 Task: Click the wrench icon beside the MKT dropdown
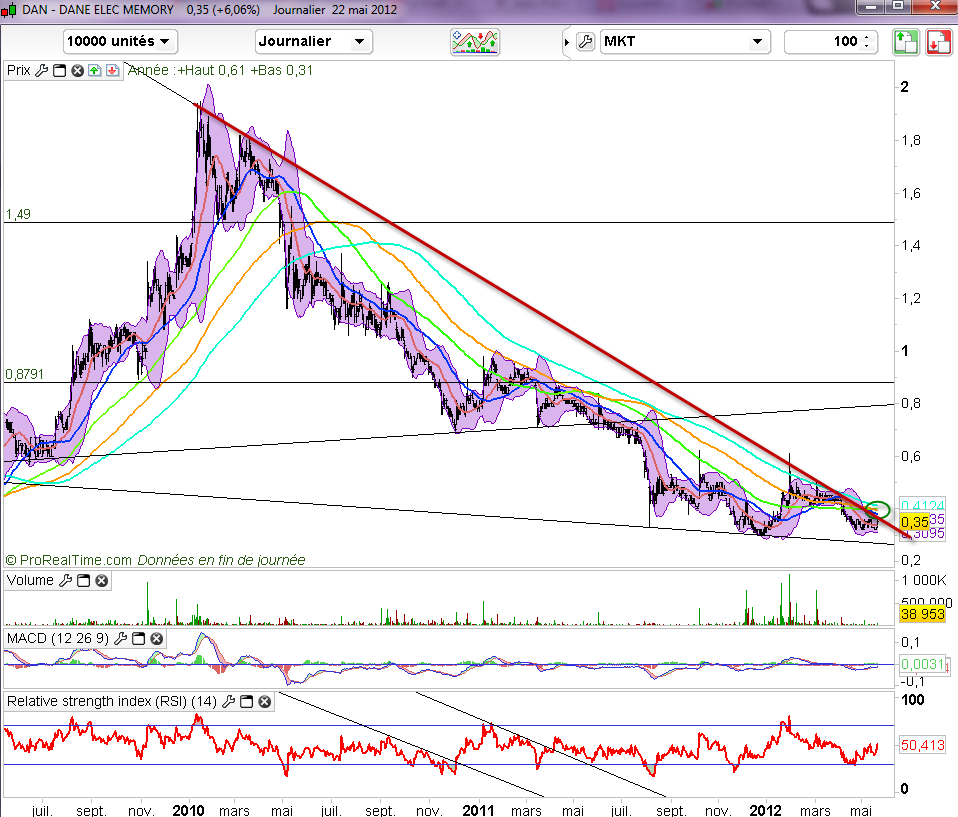coord(586,42)
